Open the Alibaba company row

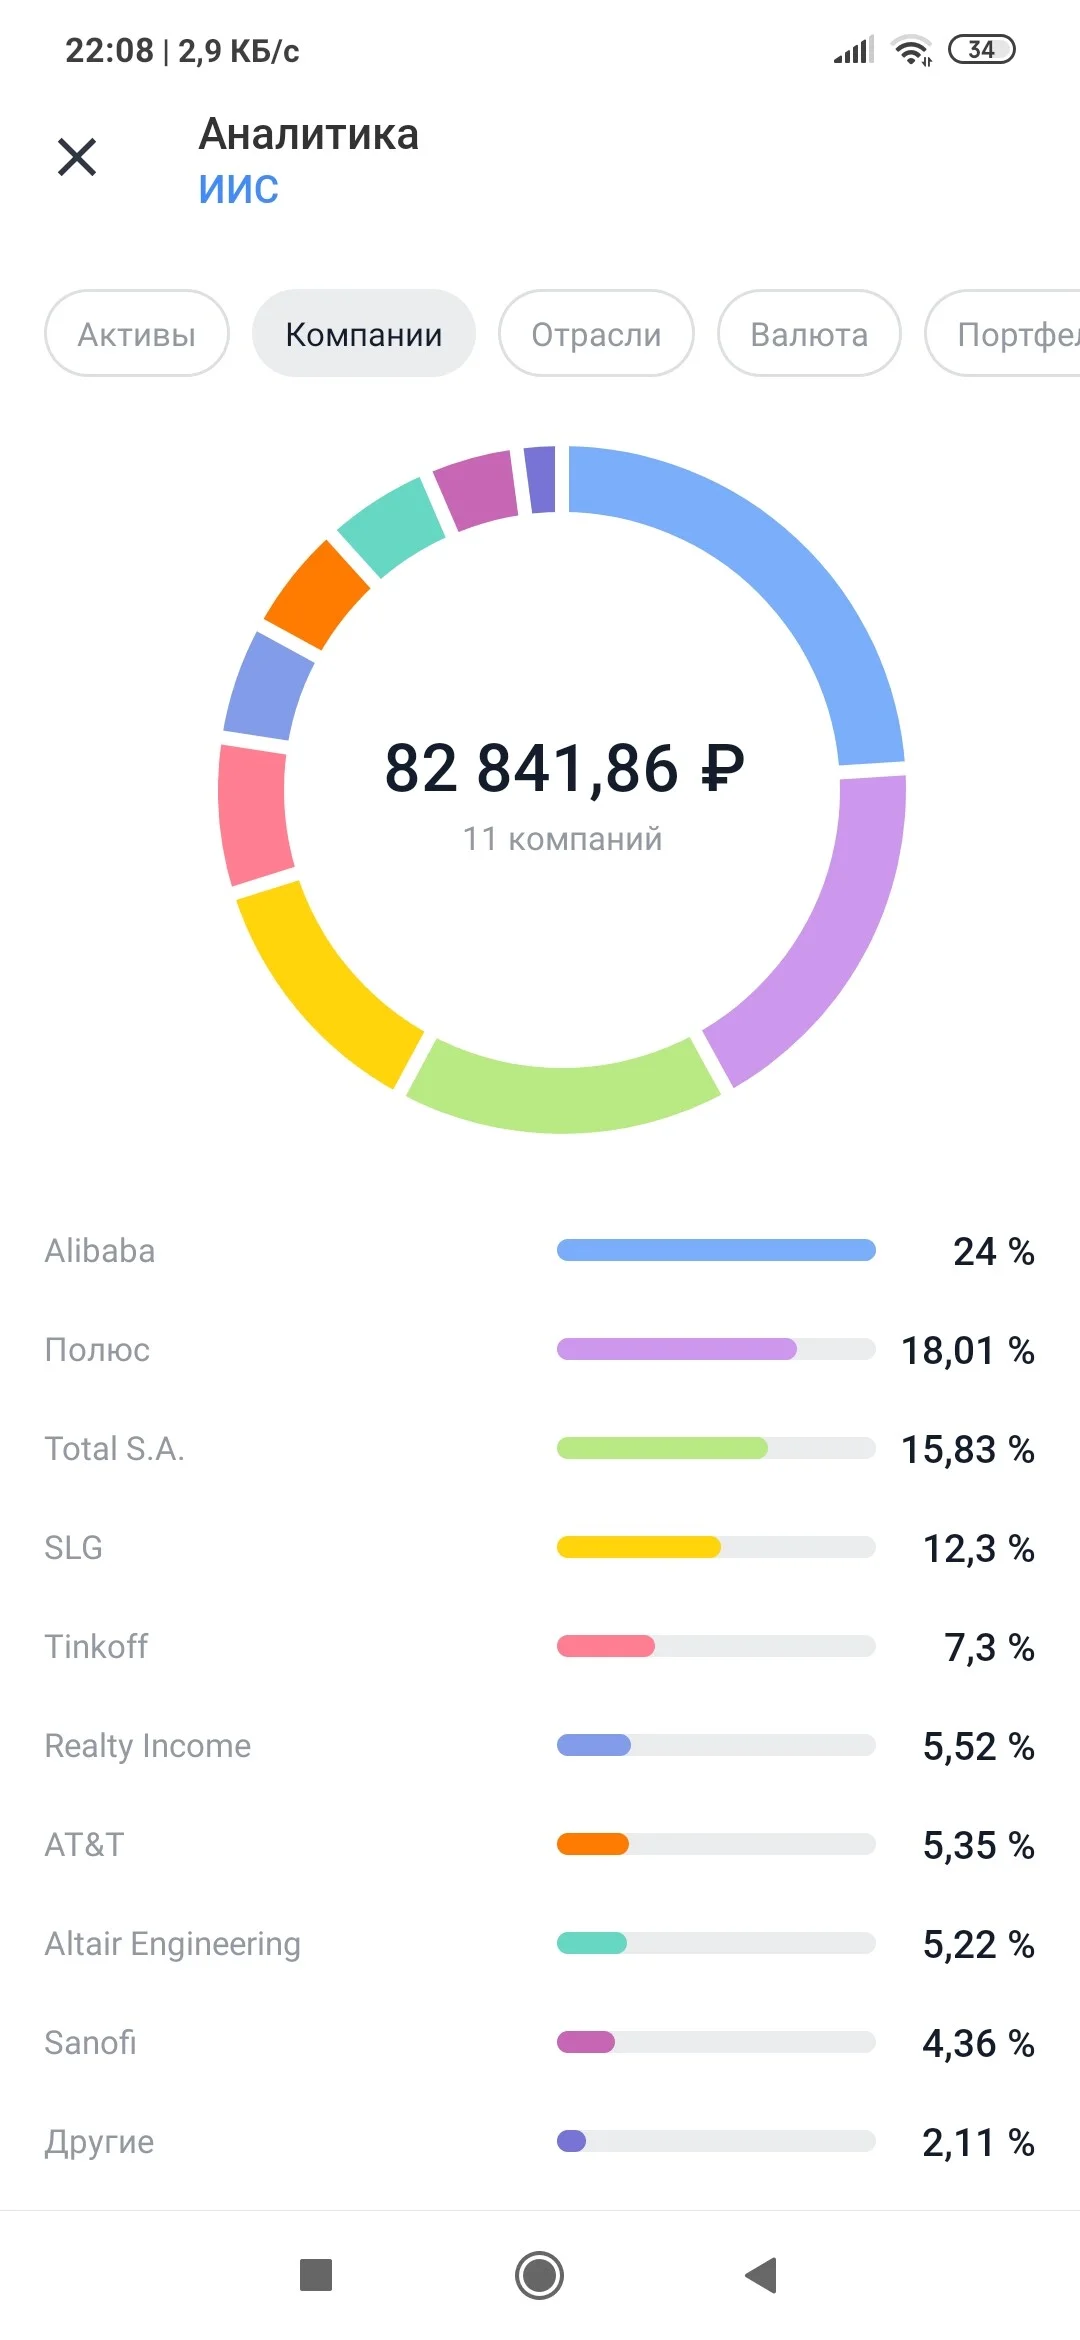coord(540,1251)
